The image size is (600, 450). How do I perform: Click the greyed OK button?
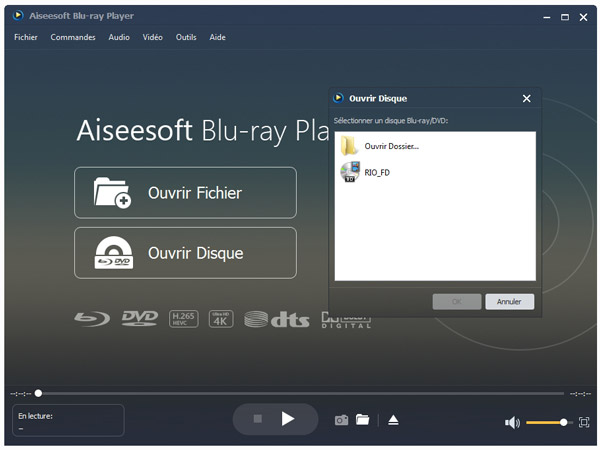457,302
